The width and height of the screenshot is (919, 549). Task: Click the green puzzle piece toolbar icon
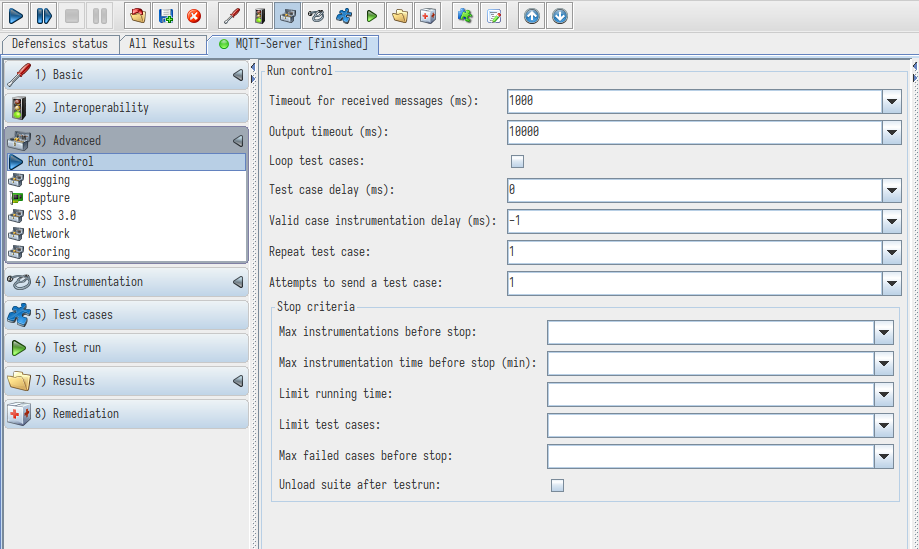click(466, 16)
